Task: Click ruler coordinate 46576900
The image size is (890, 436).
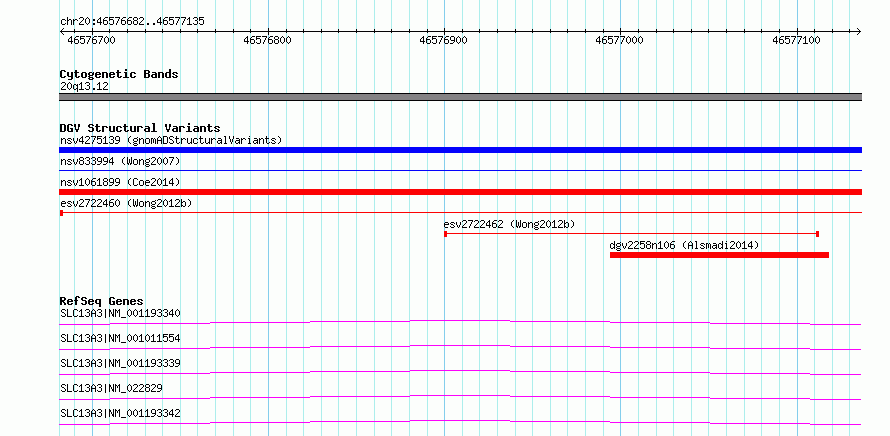Action: [x=443, y=40]
